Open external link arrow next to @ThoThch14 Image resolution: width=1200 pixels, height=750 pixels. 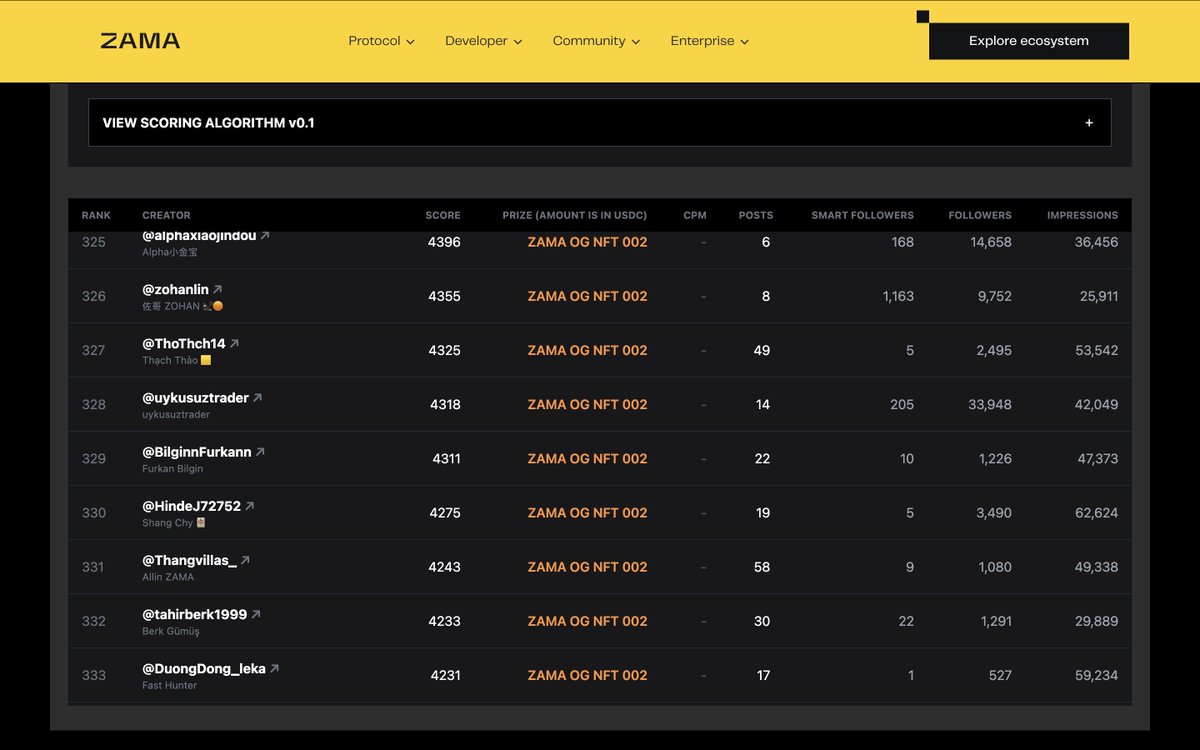[234, 343]
